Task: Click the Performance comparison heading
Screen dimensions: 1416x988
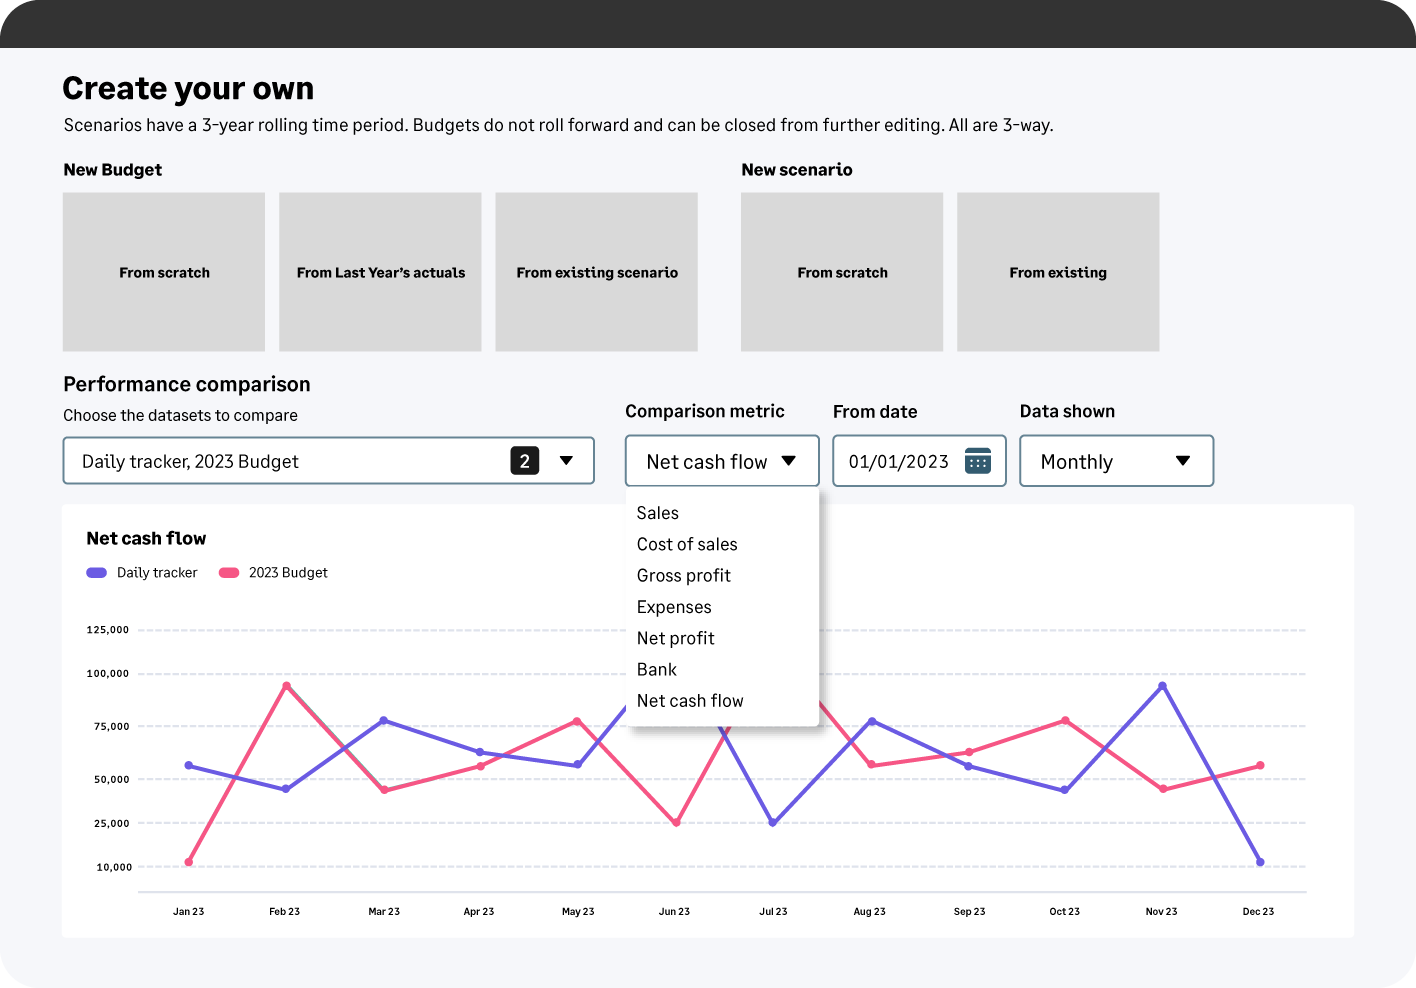Action: coord(187,384)
